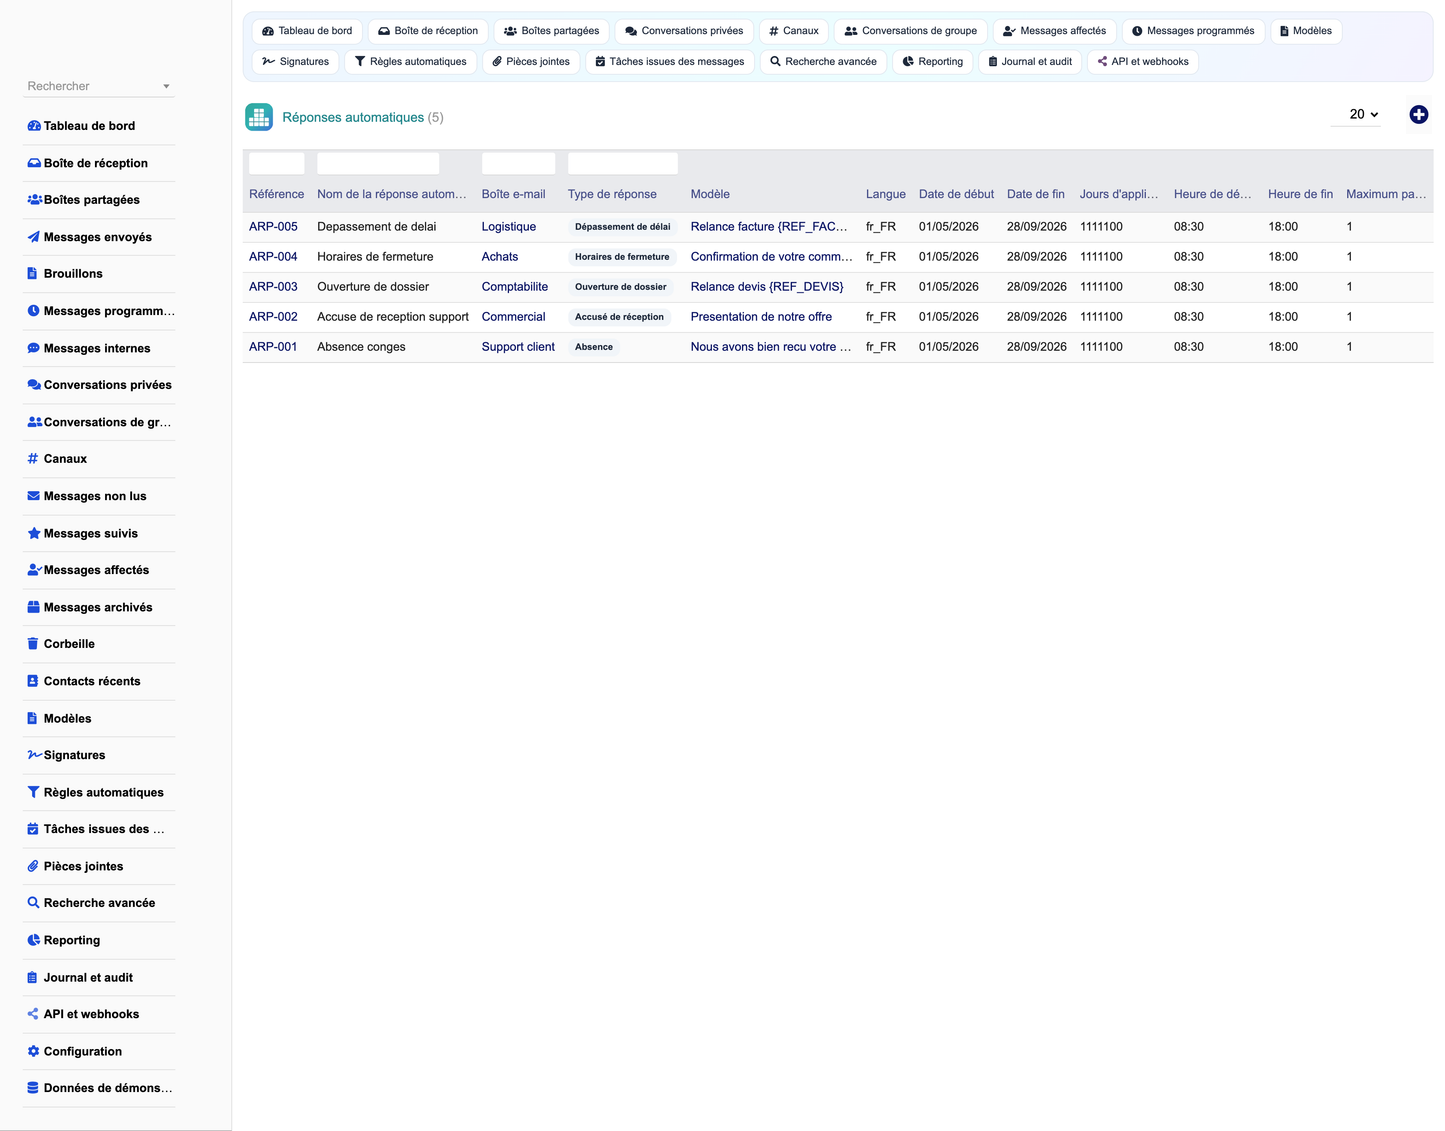
Task: Click the Messages internes bubble icon
Action: pos(34,348)
